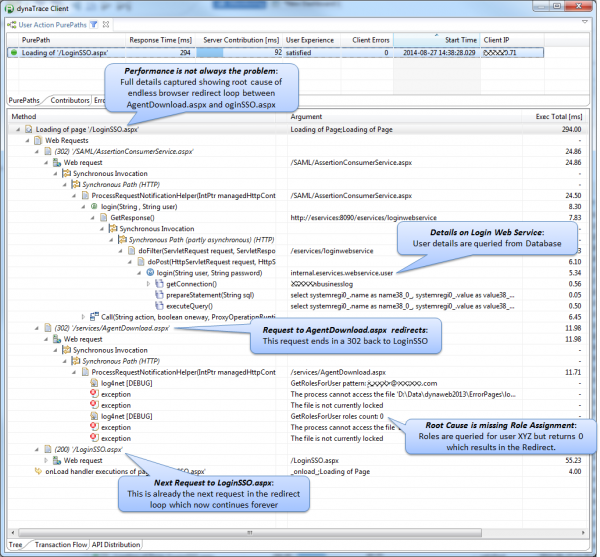Image resolution: width=600 pixels, height=557 pixels.
Task: Sort by Server Contribution [ms] column
Action: point(239,40)
